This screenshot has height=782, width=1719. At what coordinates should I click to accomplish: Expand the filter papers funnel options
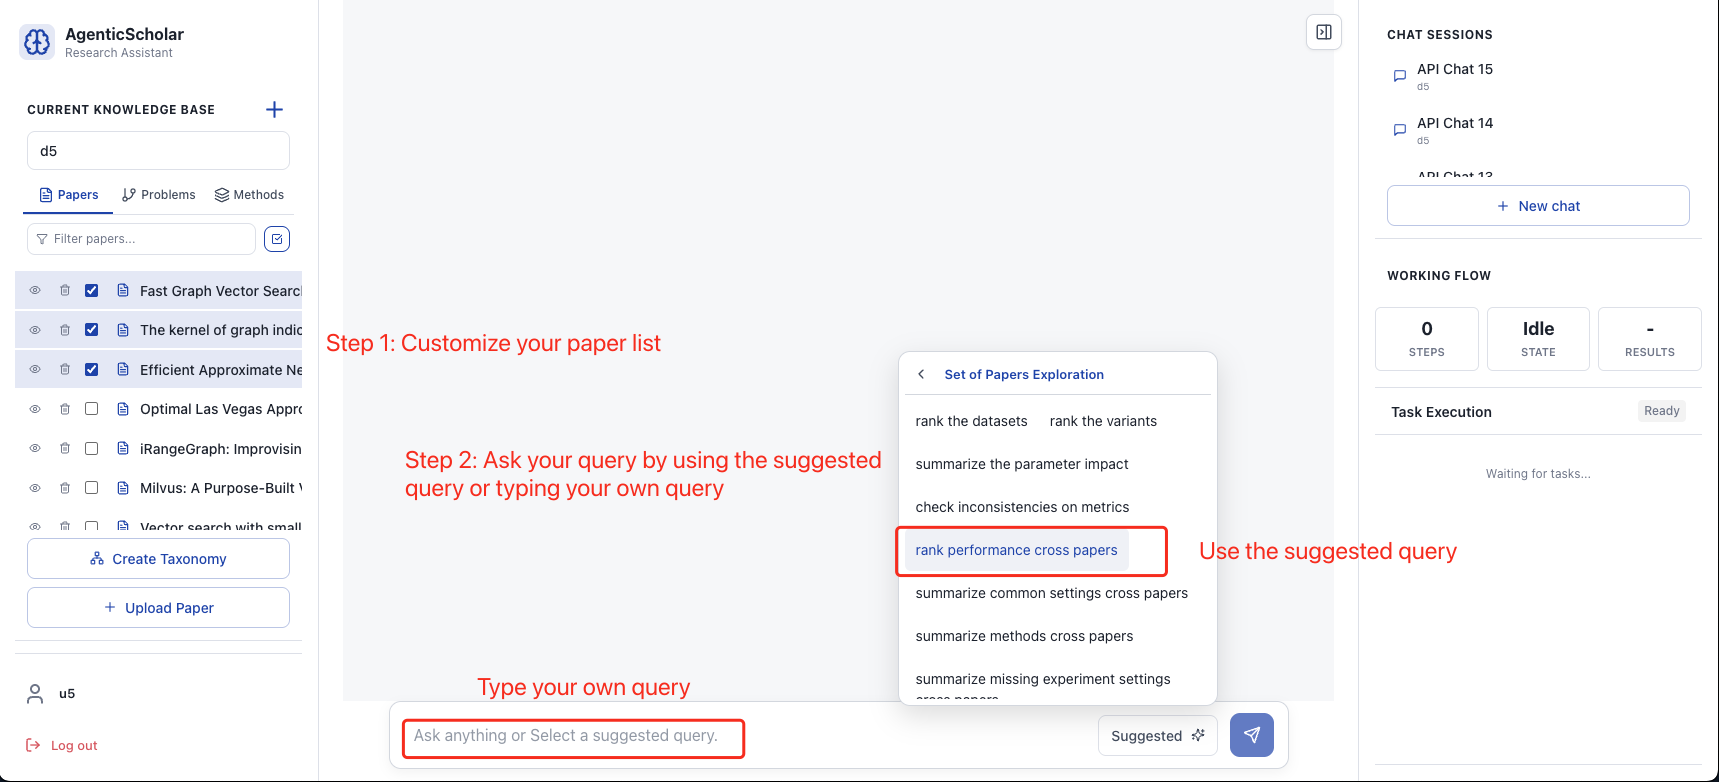coord(41,238)
